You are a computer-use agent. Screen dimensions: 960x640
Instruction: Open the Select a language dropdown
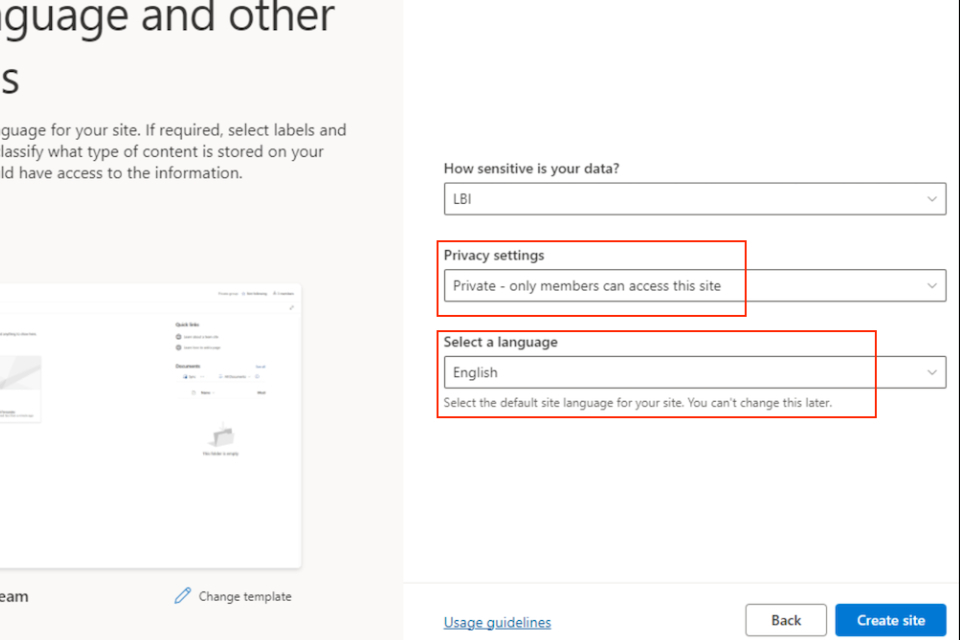pos(694,372)
